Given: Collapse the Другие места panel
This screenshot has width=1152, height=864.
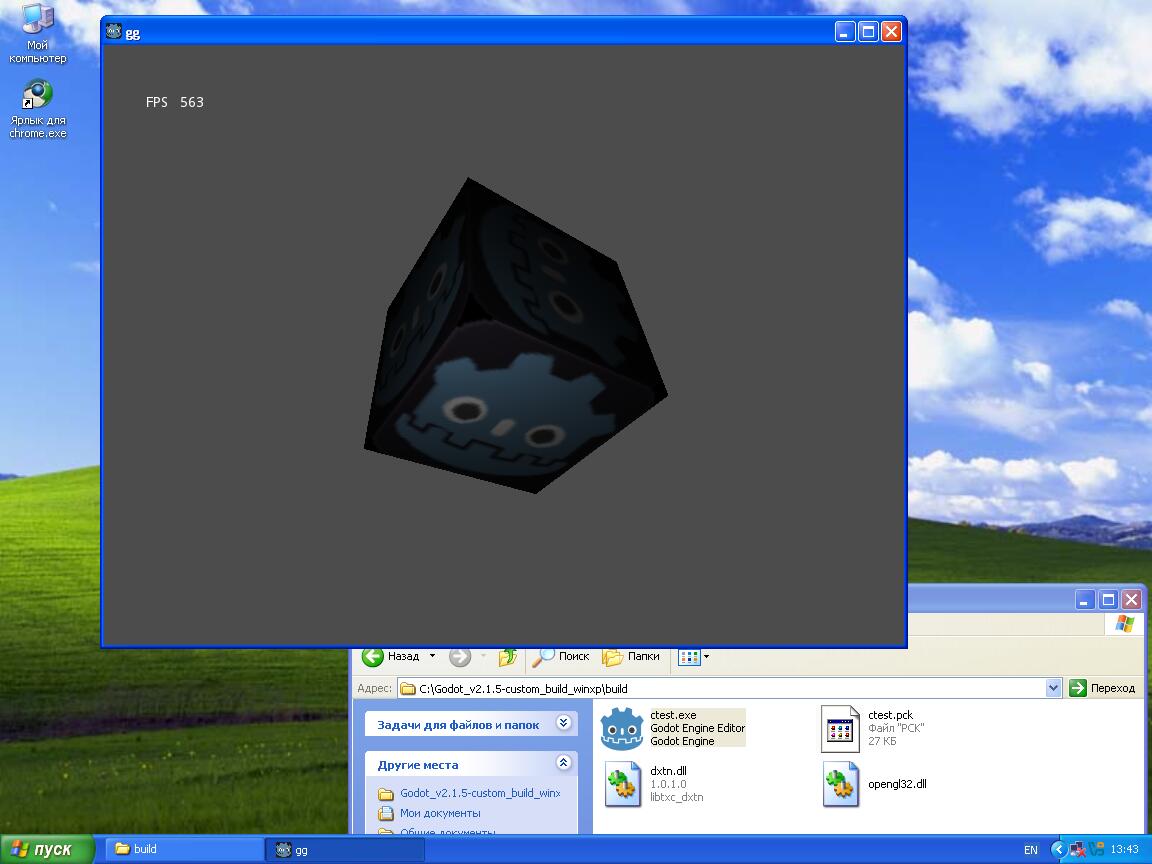Looking at the screenshot, I should click(x=564, y=763).
